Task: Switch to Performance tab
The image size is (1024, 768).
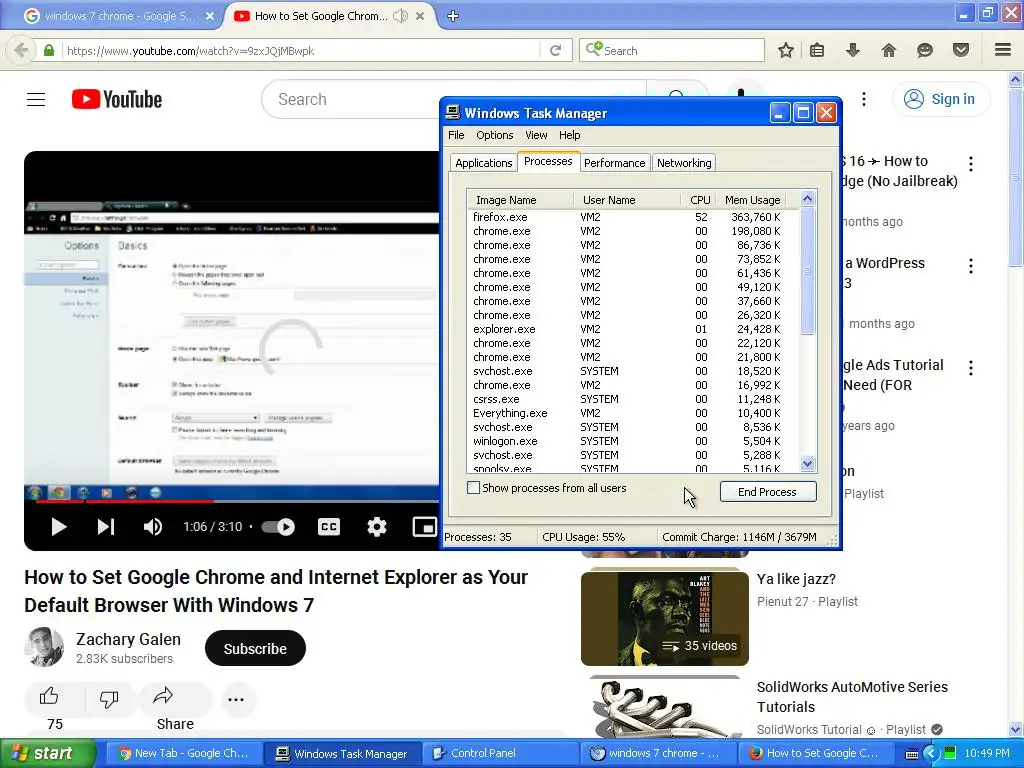Action: tap(615, 163)
